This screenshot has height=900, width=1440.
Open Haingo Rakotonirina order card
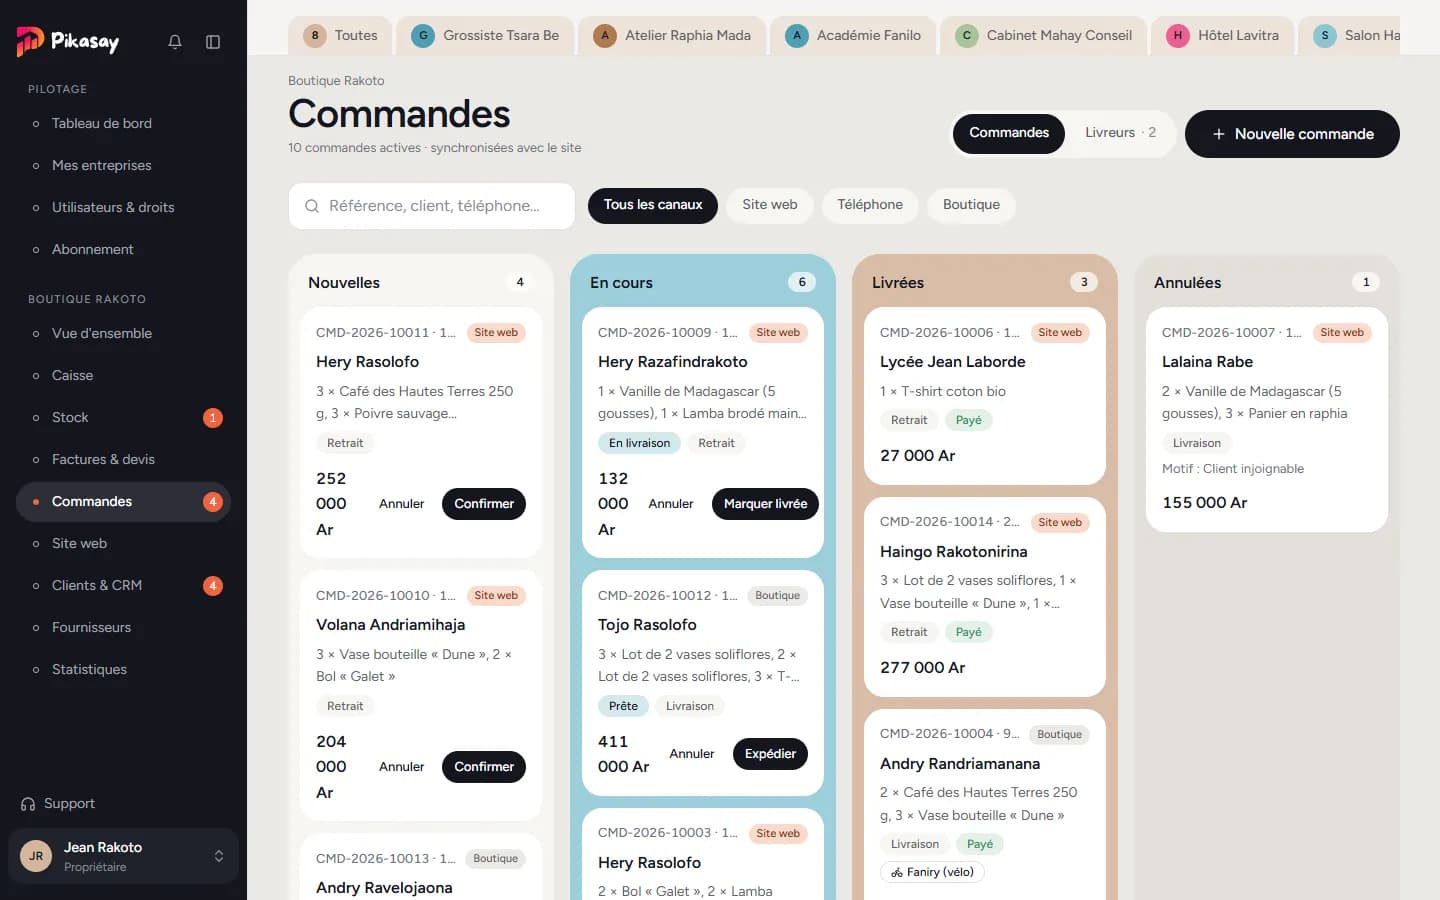[985, 597]
